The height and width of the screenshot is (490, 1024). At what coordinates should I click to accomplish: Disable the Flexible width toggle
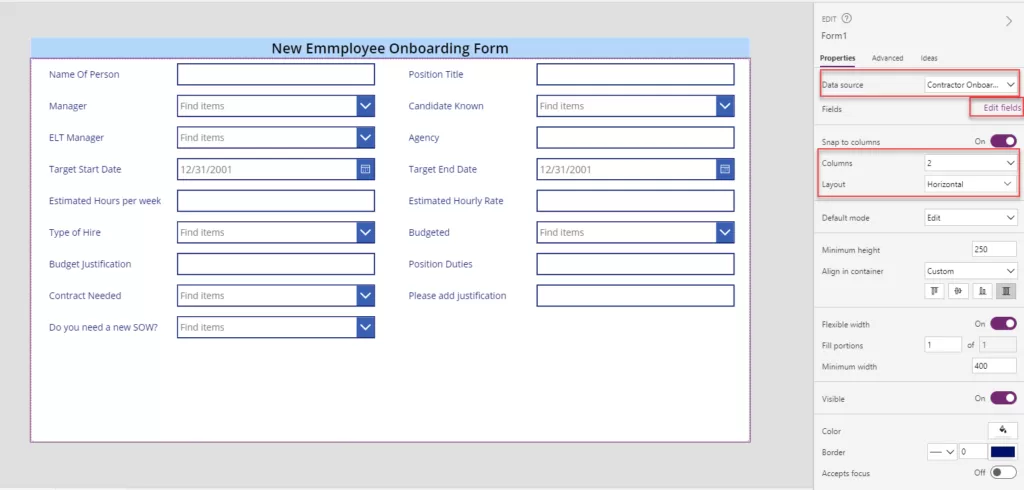[1002, 324]
